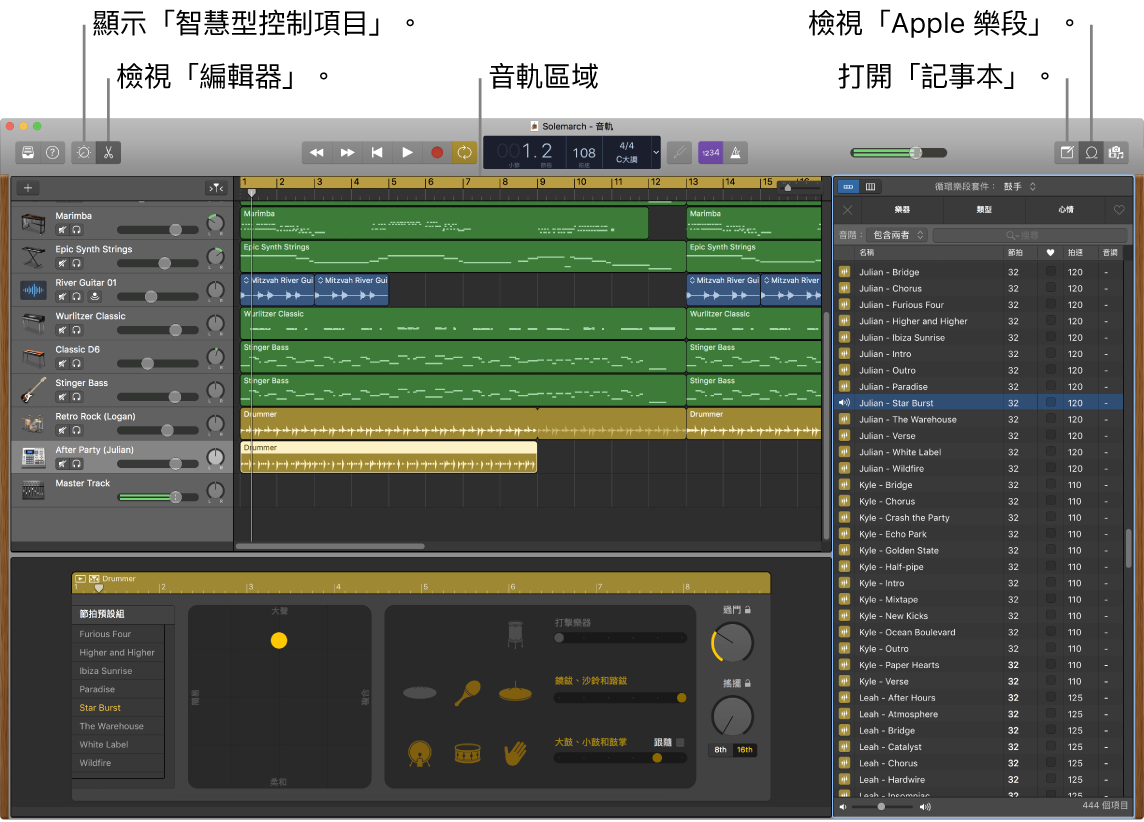Open the Smart Controls panel
The image size is (1144, 822).
click(x=83, y=152)
